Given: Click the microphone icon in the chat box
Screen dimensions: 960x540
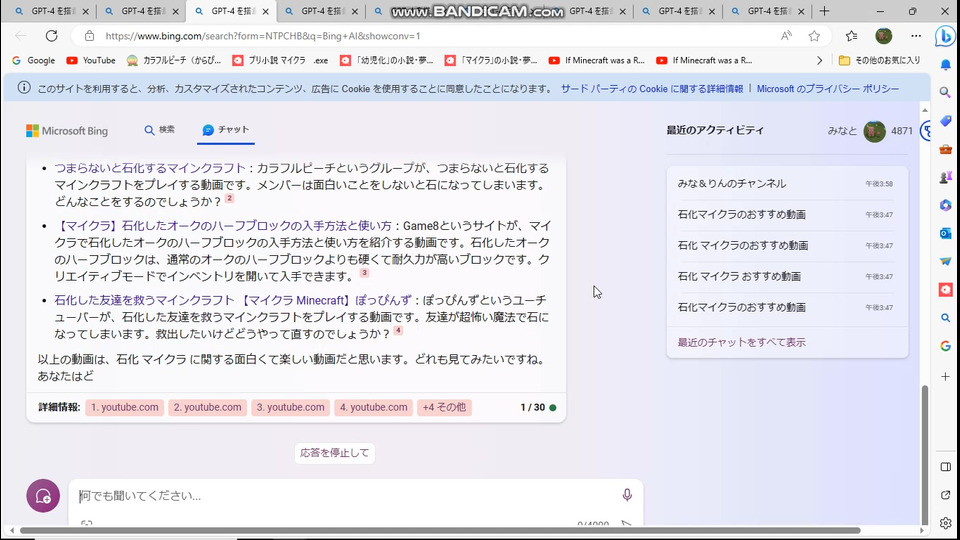Looking at the screenshot, I should [x=627, y=495].
